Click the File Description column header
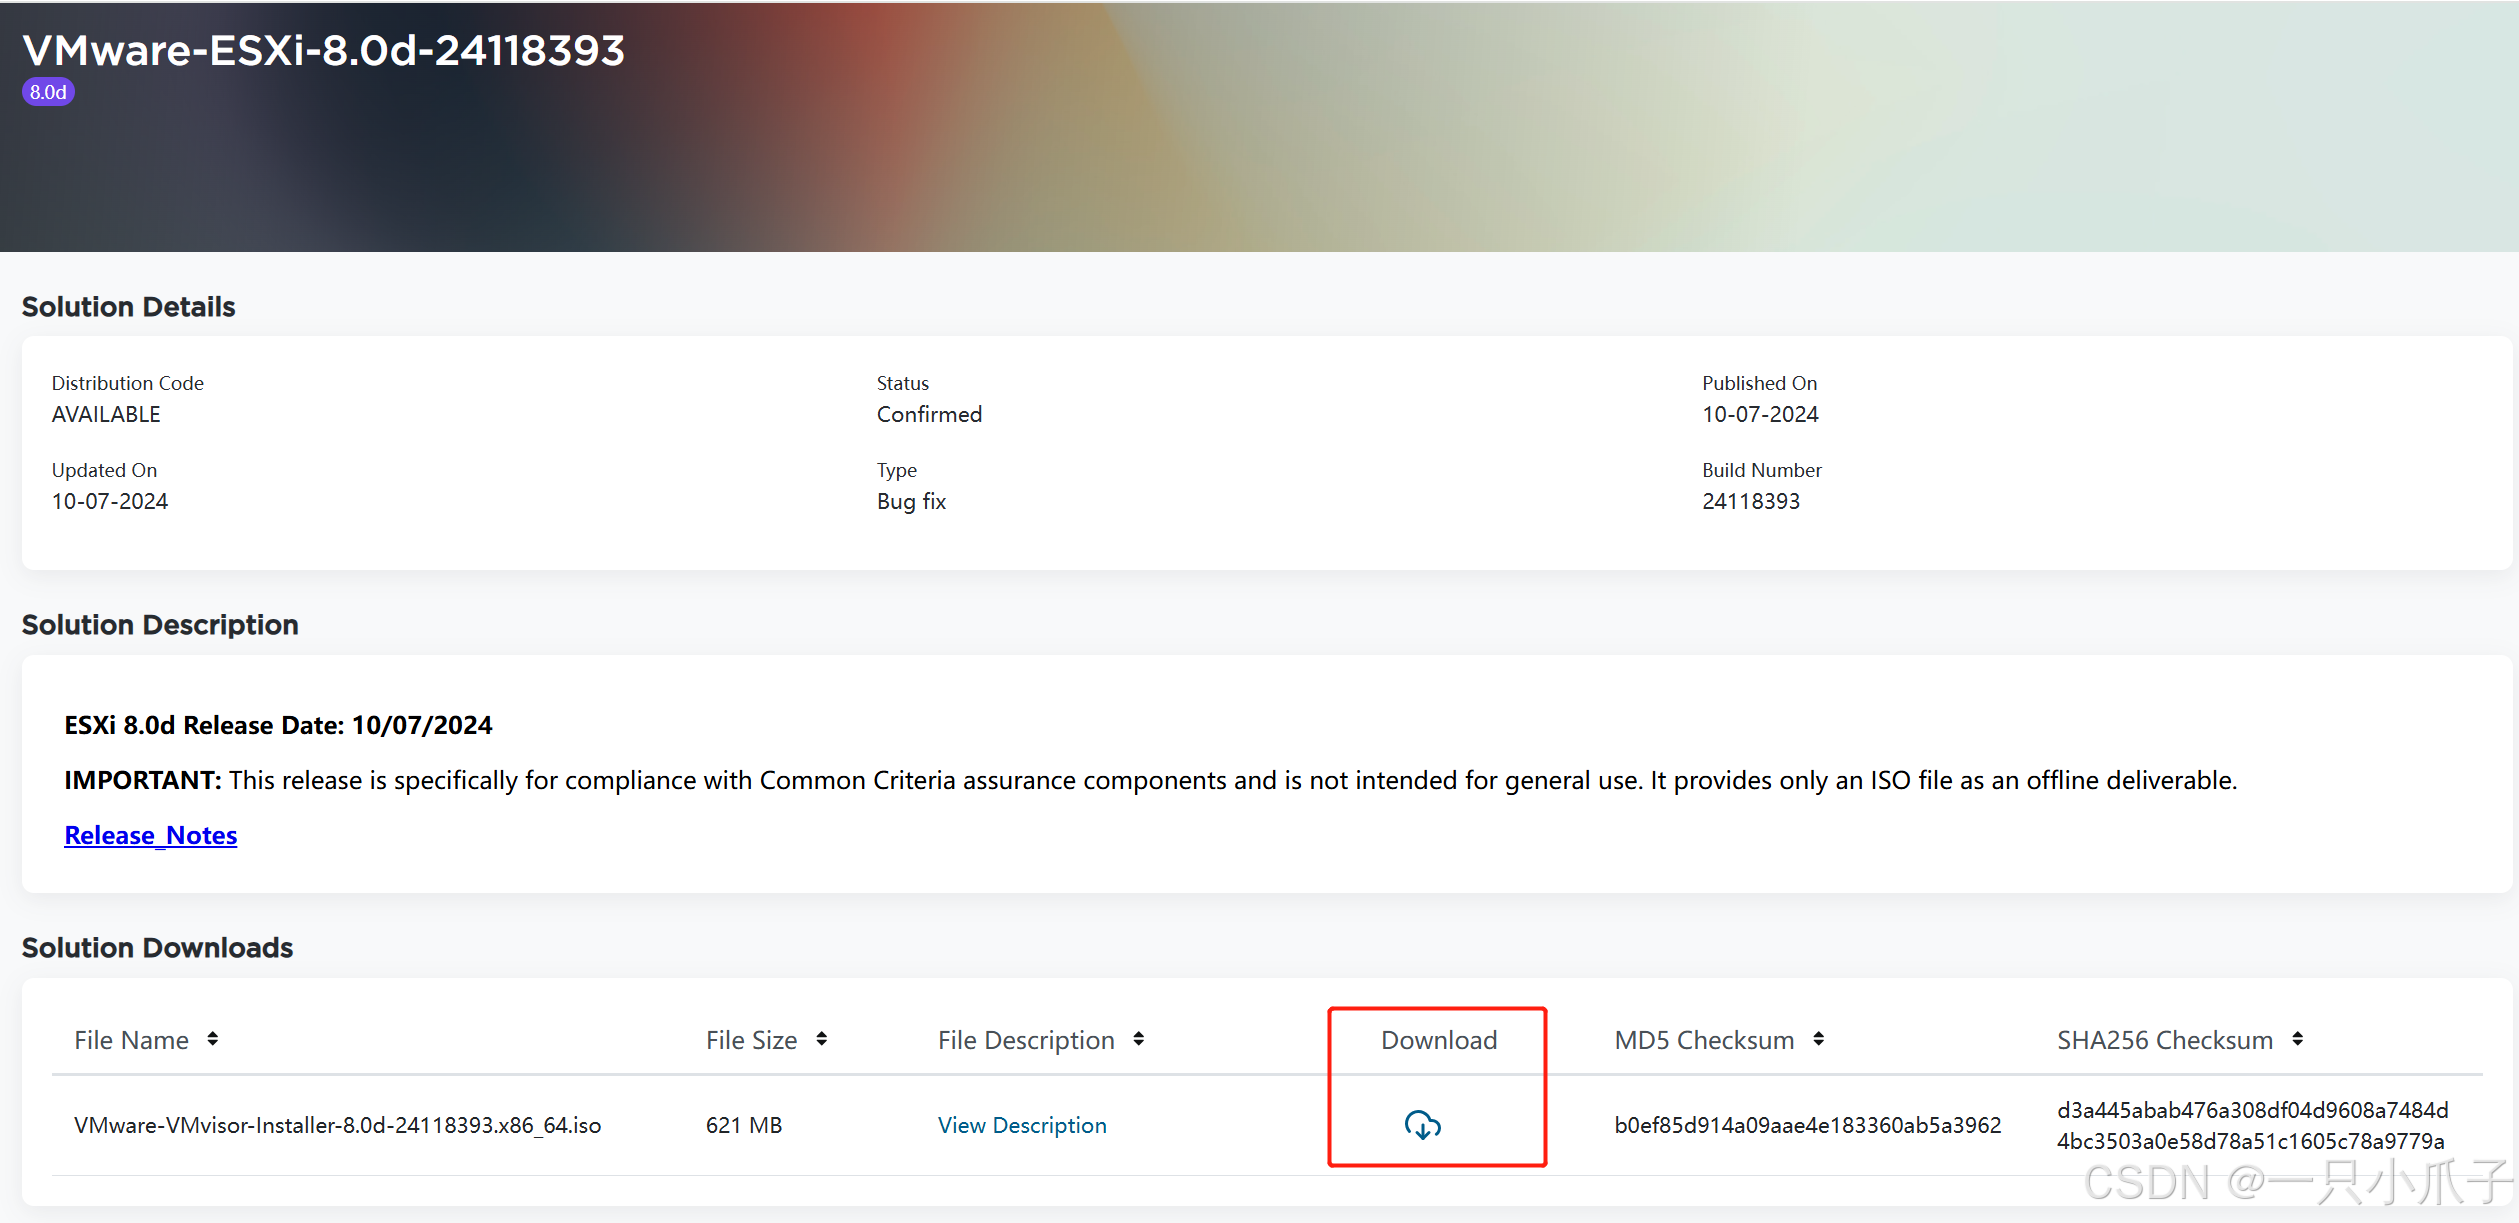The height and width of the screenshot is (1223, 2519). [1025, 1040]
